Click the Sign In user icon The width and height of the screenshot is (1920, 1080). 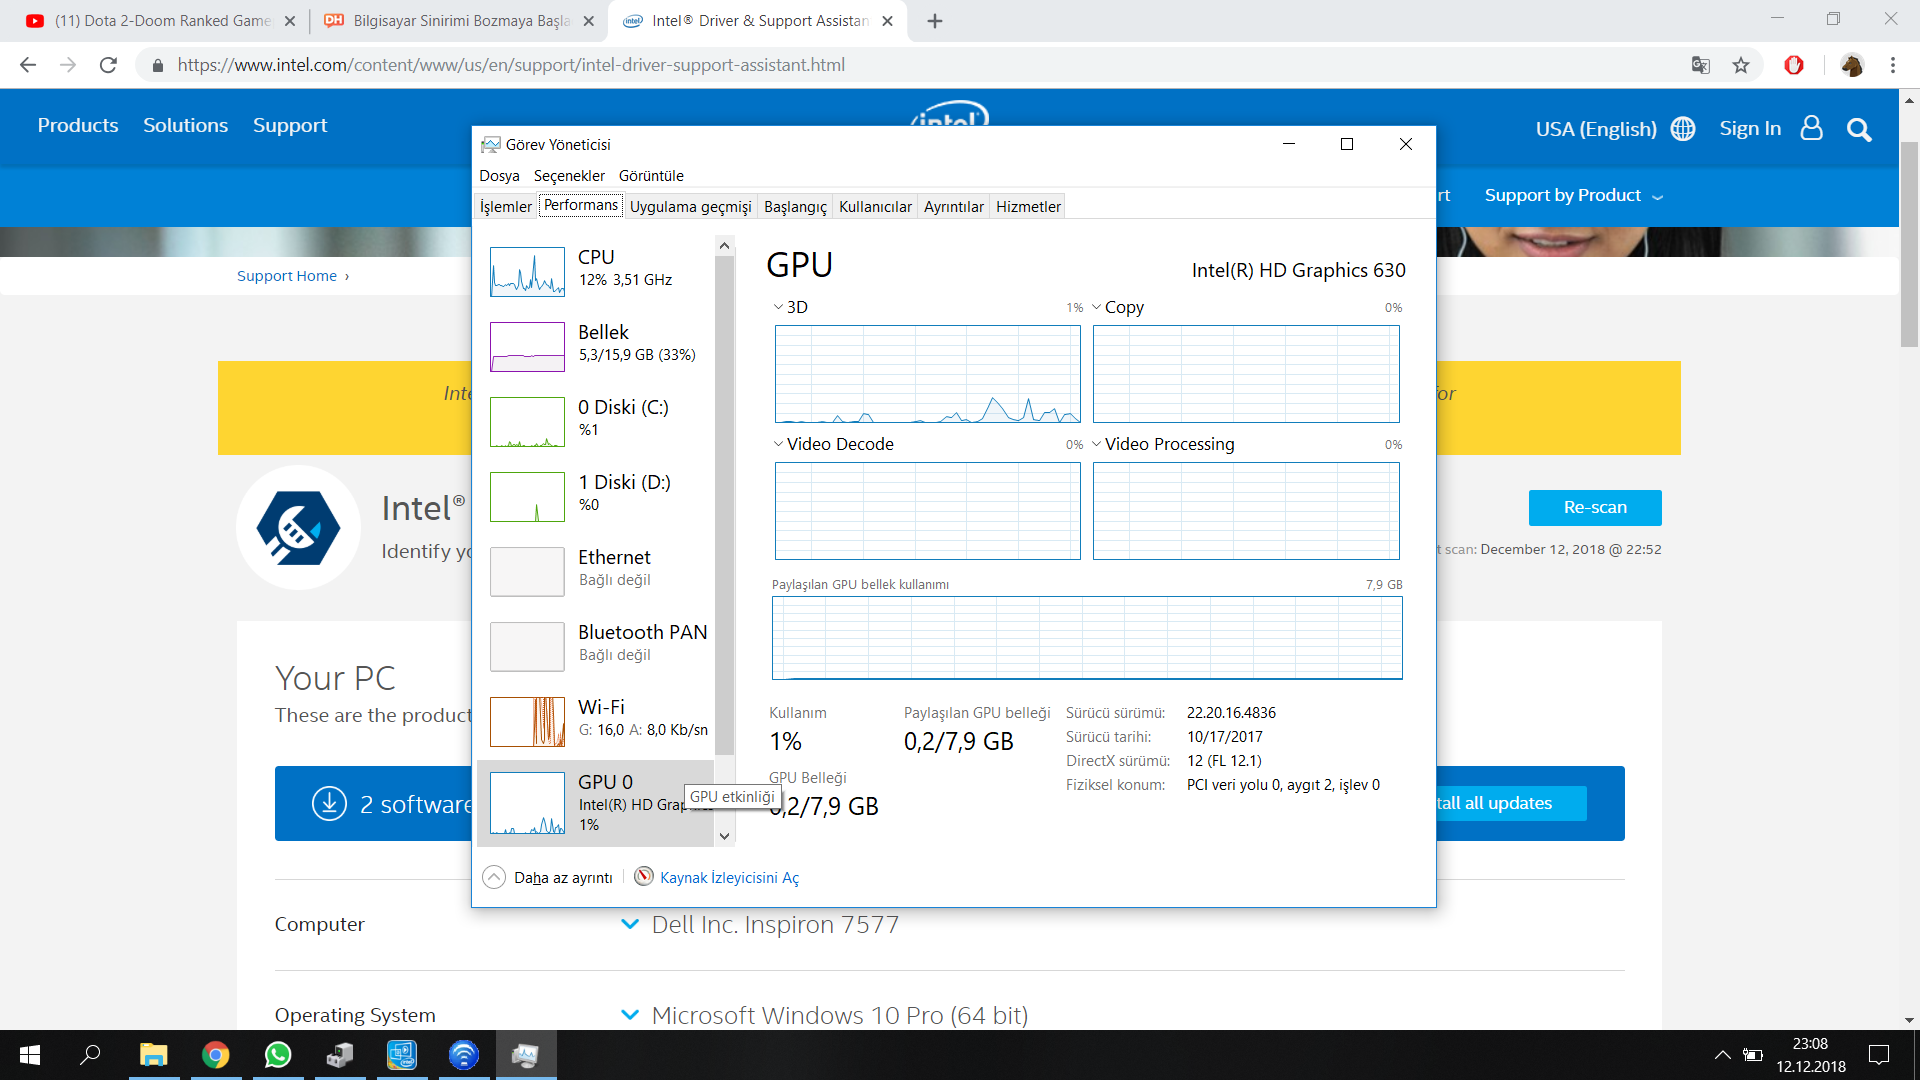click(1811, 128)
